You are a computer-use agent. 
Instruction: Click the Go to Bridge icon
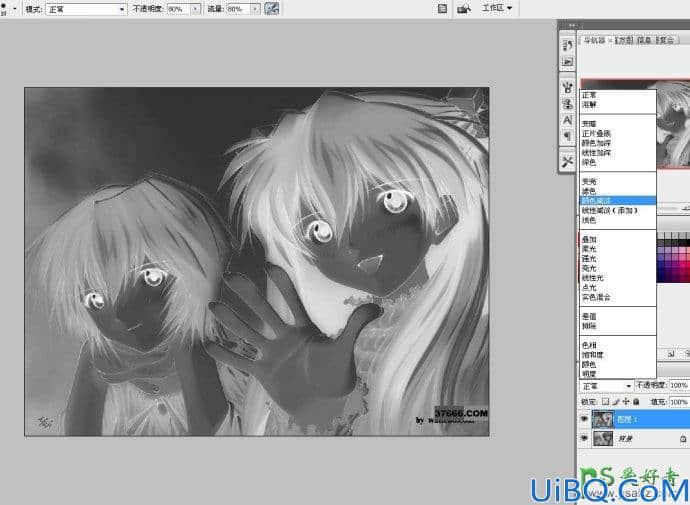tap(464, 8)
